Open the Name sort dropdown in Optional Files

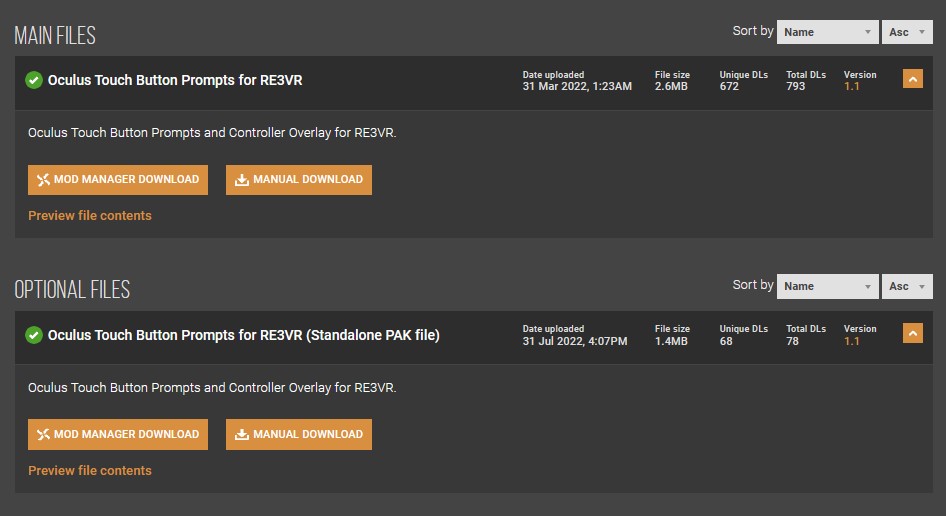tap(827, 286)
